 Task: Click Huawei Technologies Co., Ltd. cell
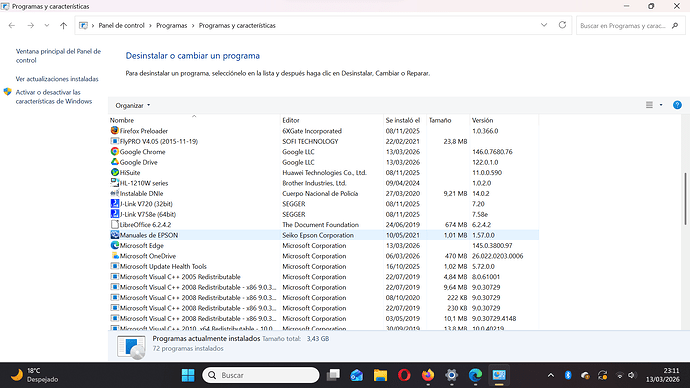coord(324,172)
